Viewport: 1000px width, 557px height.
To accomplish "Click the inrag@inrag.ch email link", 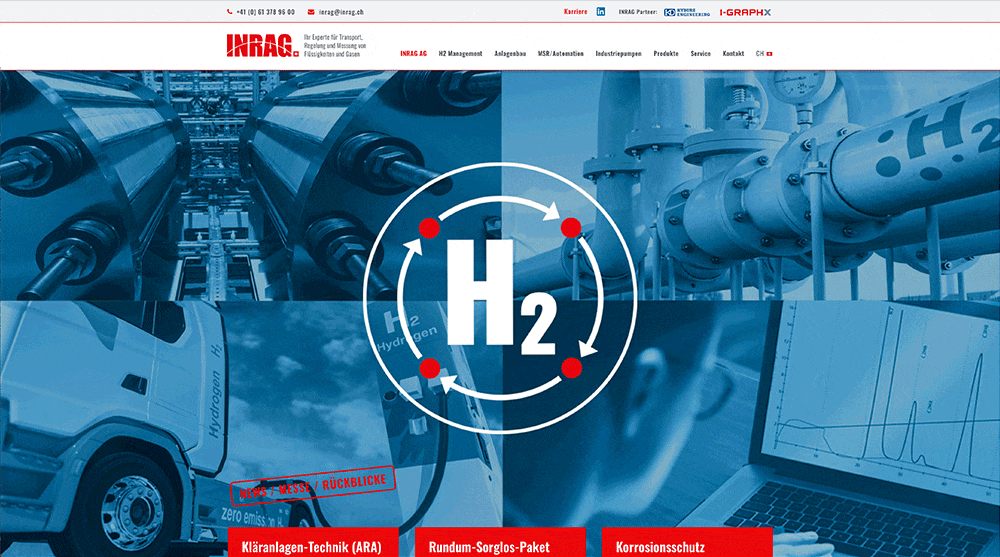I will (x=341, y=12).
